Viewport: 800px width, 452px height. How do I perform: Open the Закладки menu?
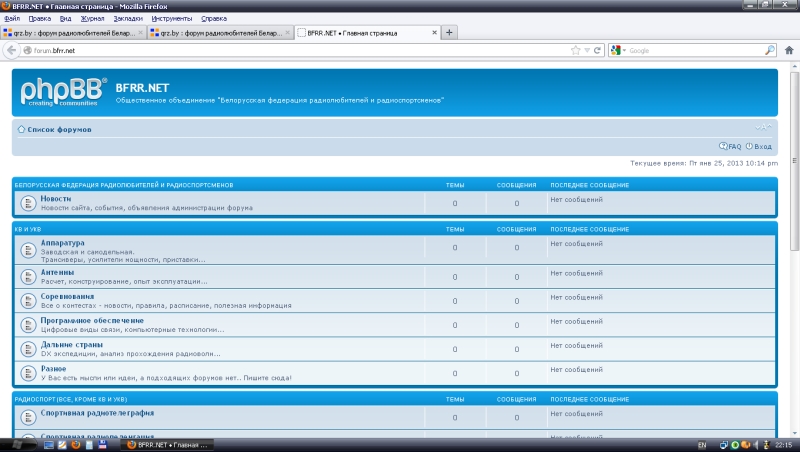pos(127,18)
